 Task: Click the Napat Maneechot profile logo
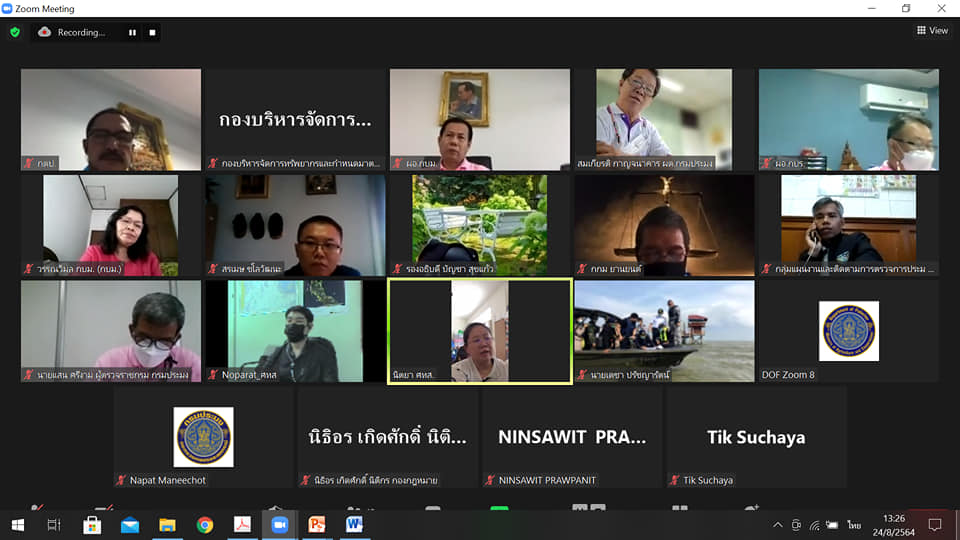203,436
